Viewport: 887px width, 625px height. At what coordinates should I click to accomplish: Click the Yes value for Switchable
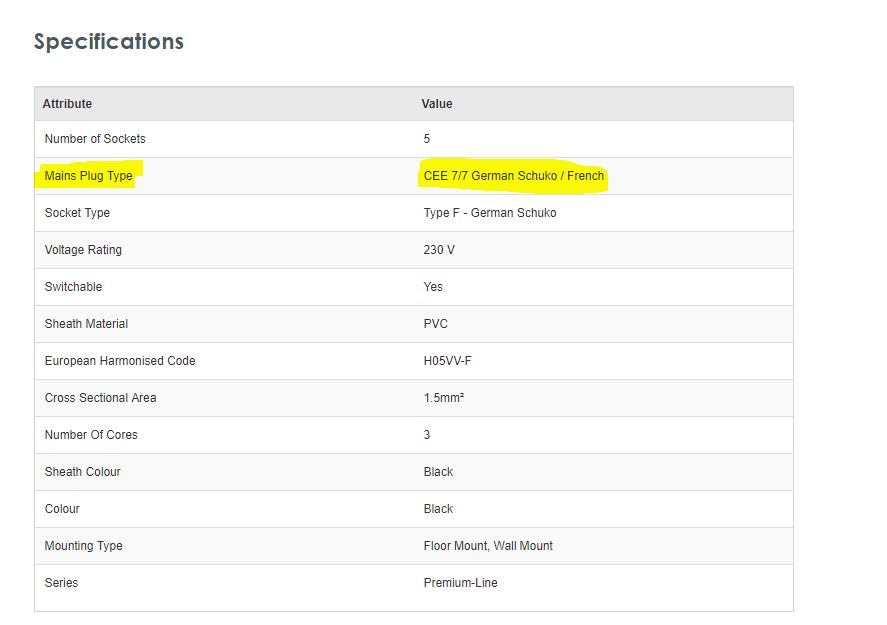pos(433,287)
